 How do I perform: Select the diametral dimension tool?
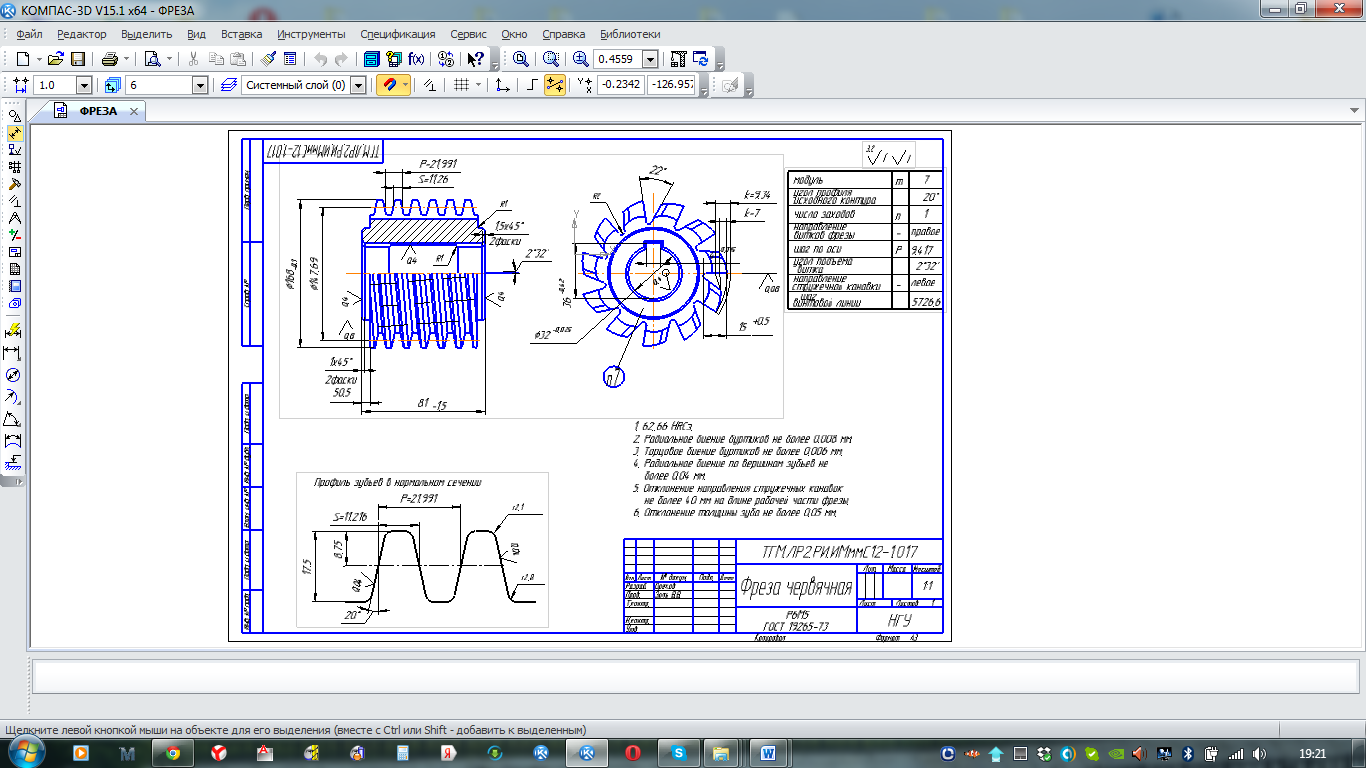(13, 376)
